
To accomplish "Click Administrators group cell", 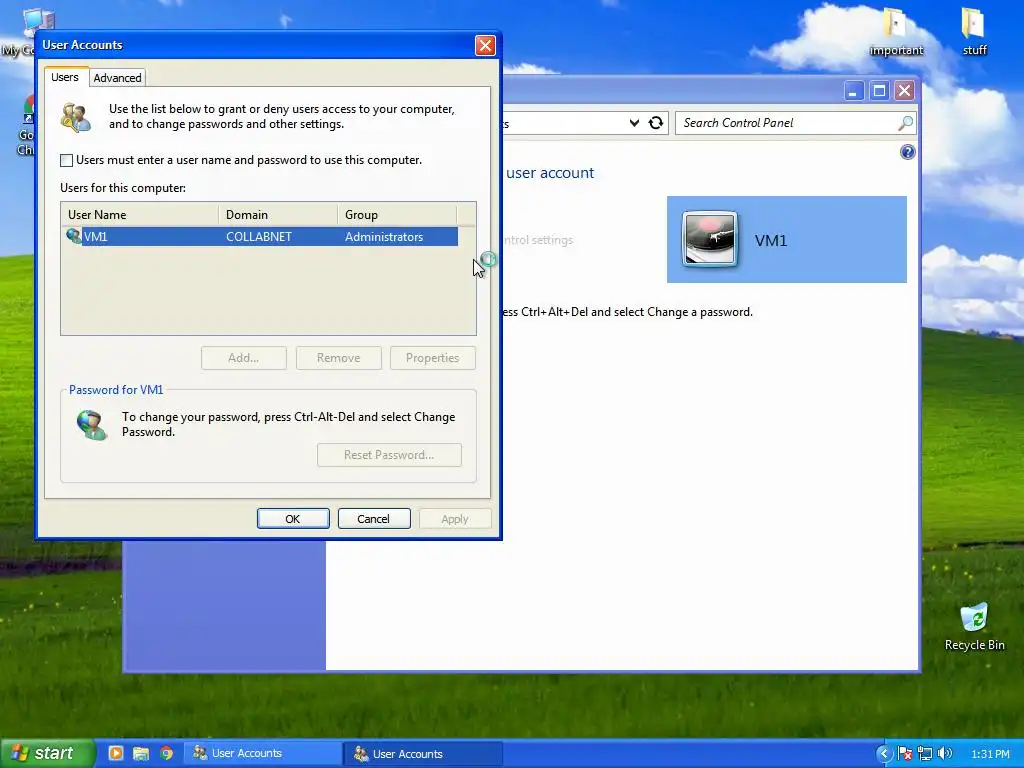I will tap(384, 236).
